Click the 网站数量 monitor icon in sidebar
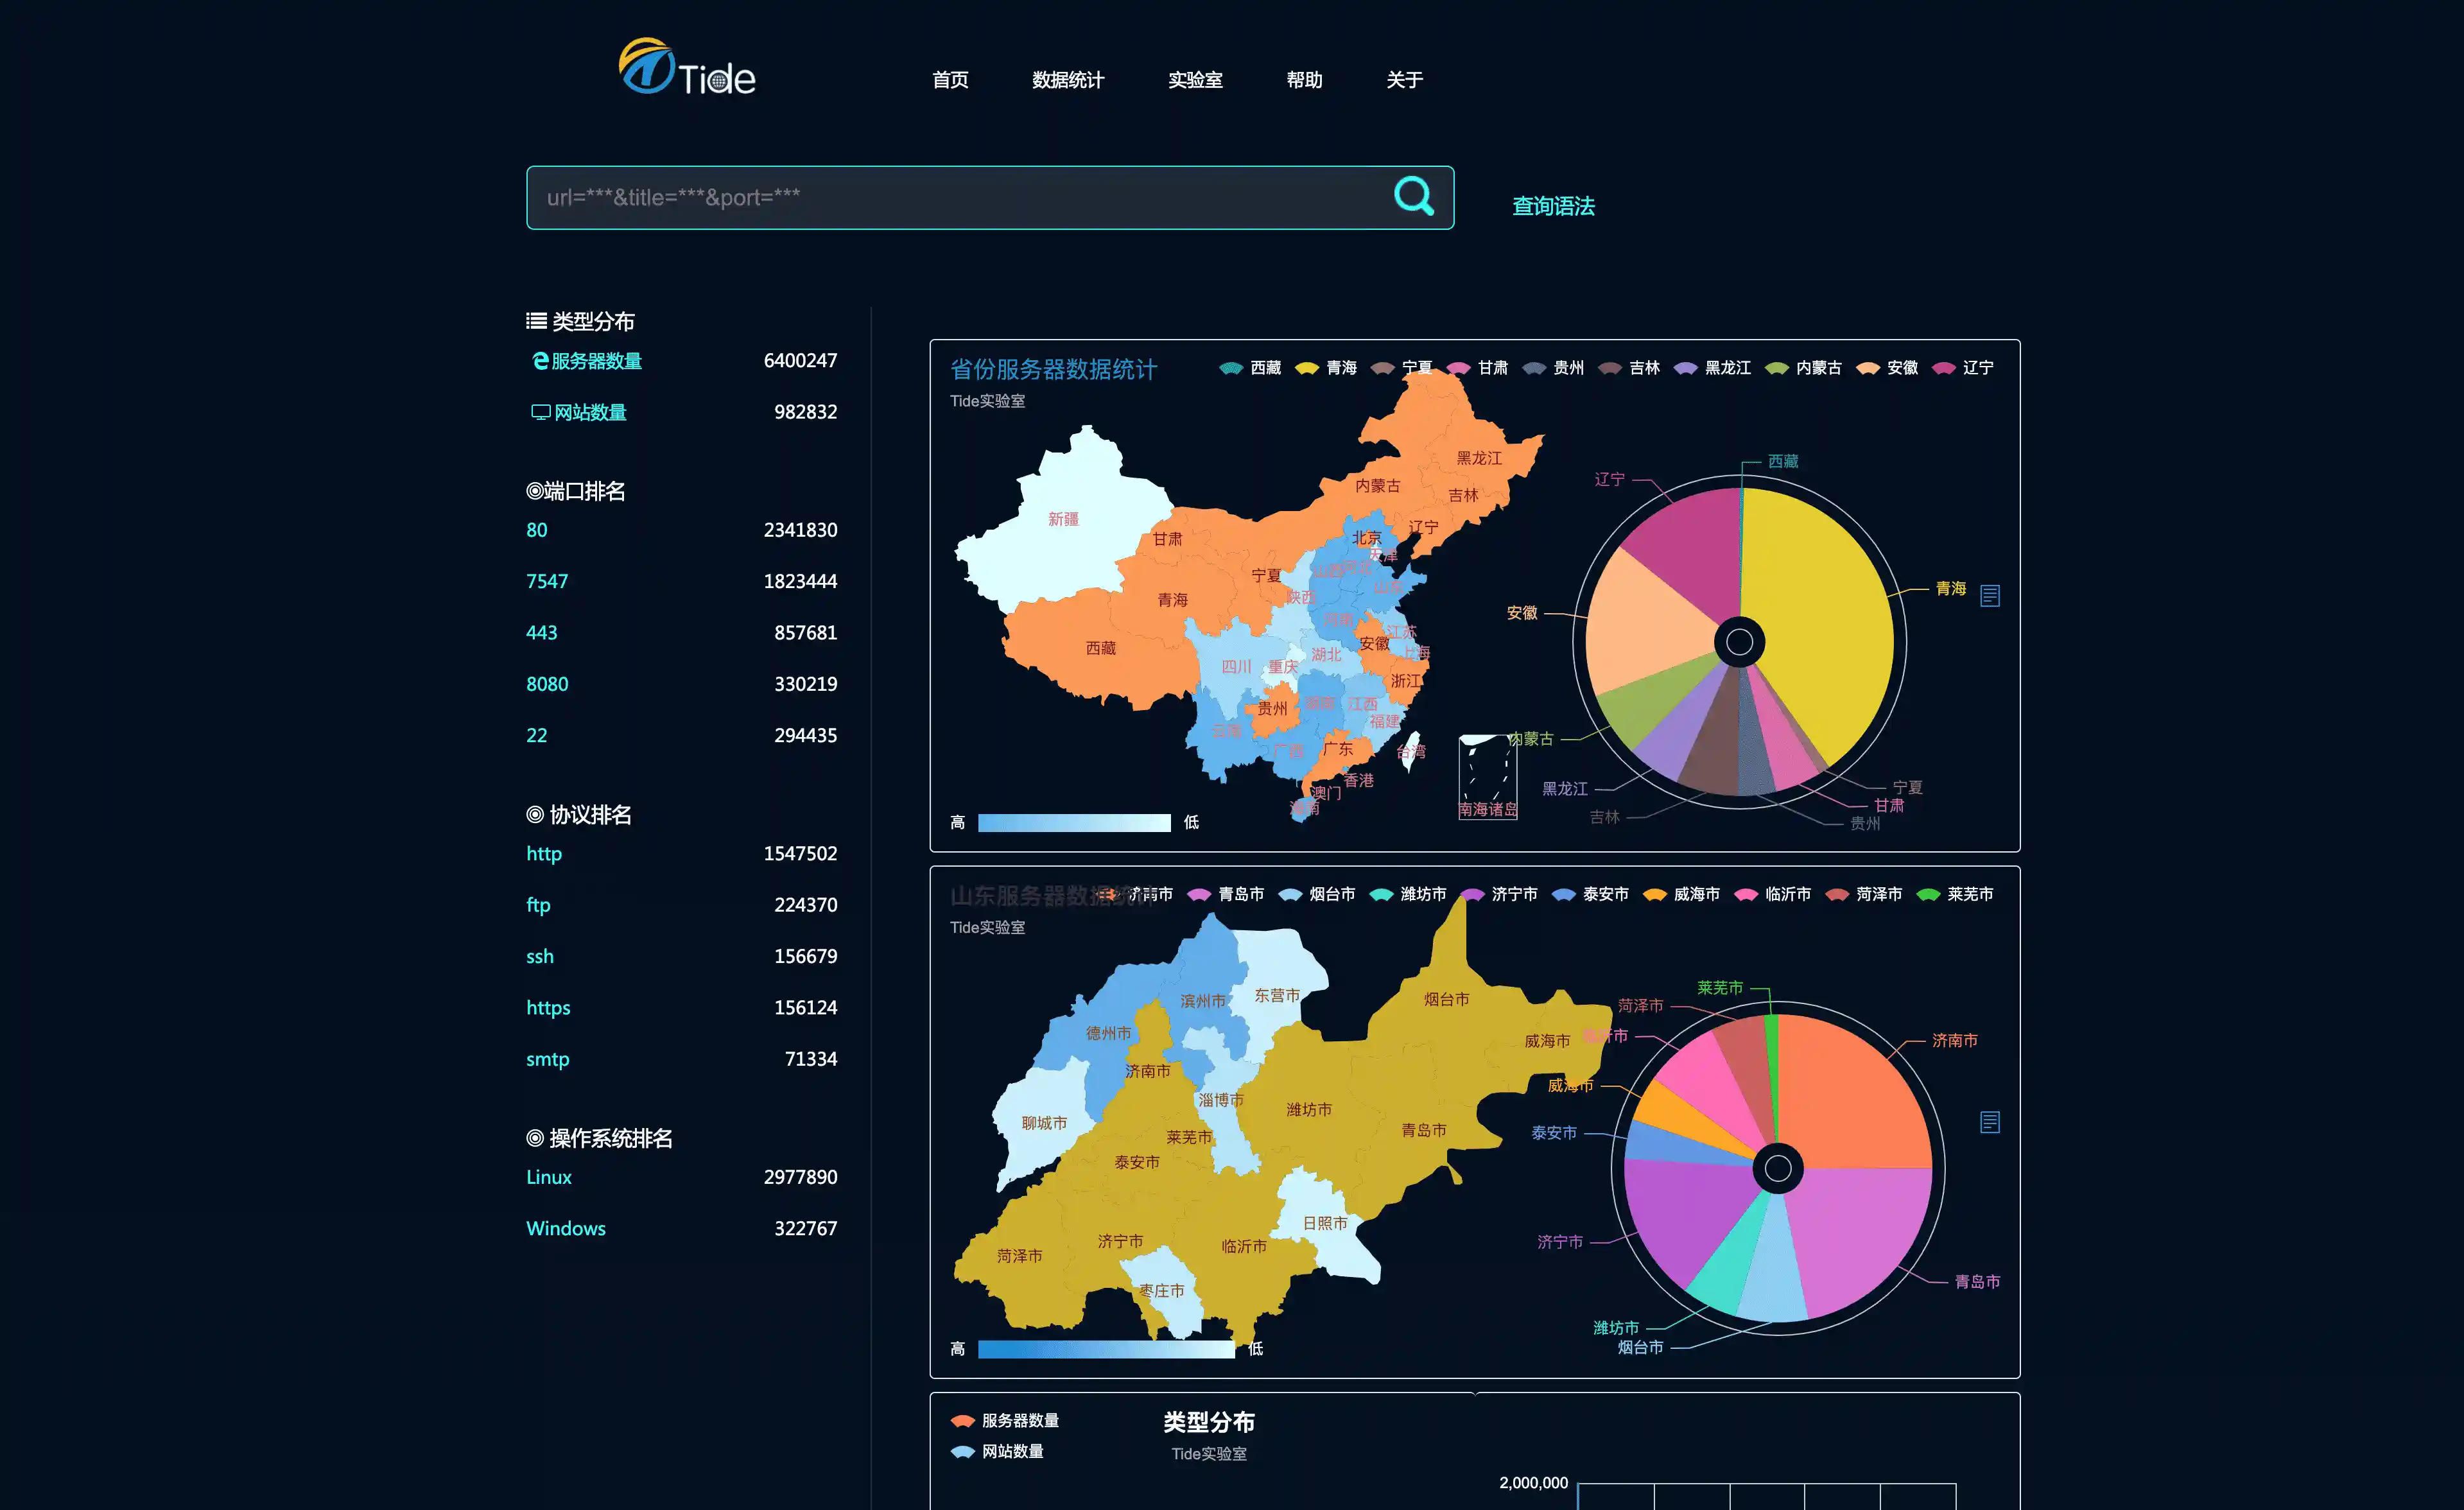This screenshot has height=1510, width=2464. pos(540,412)
